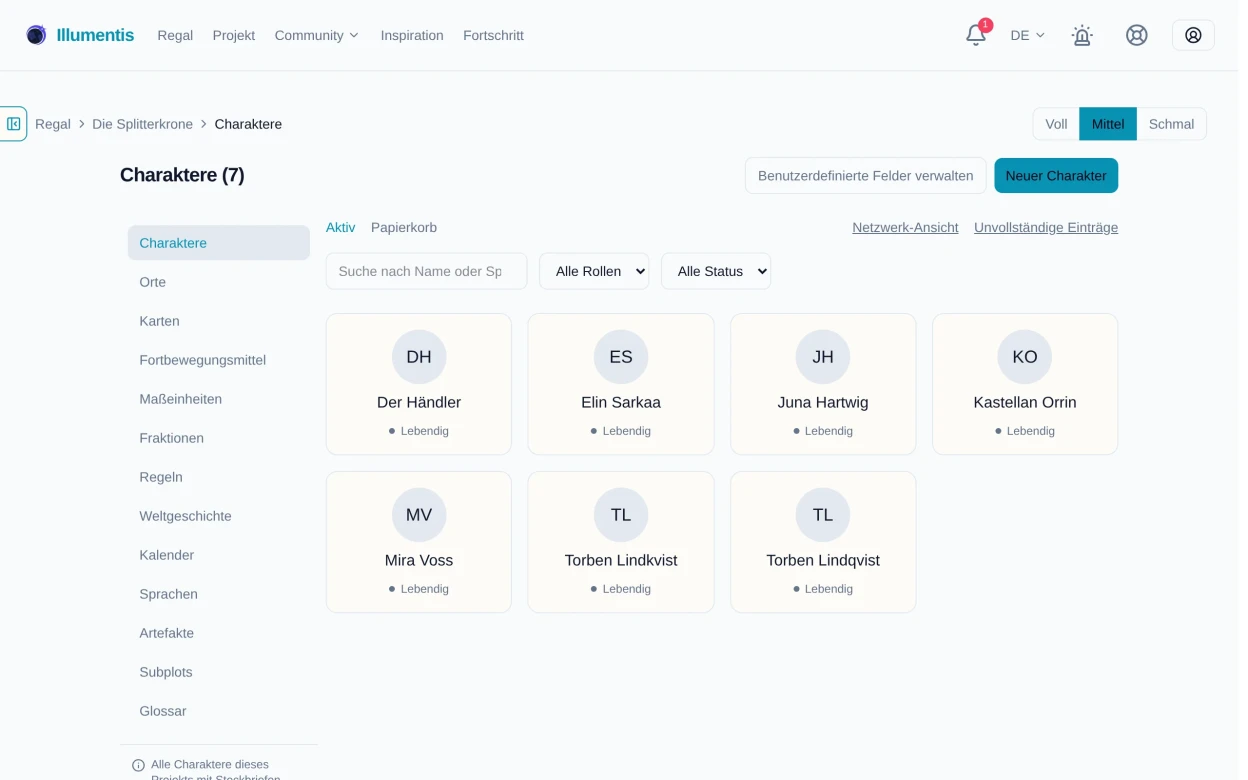Click the KO avatar of Kastellan Orrin
The image size is (1248, 780).
(1025, 357)
